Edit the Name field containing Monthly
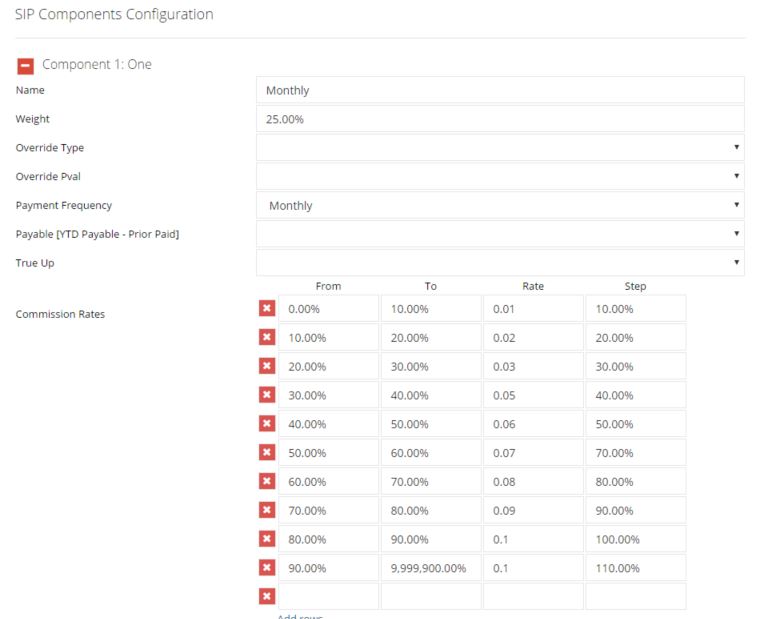This screenshot has width=761, height=619. pyautogui.click(x=500, y=90)
